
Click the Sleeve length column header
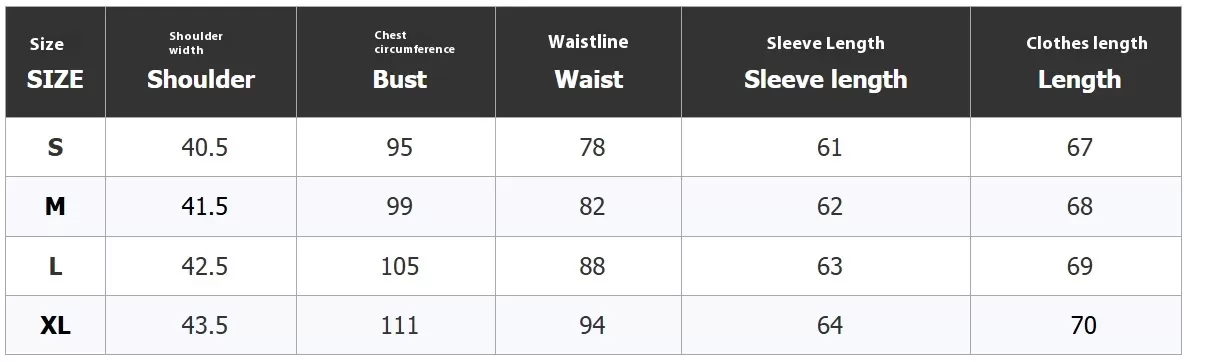point(826,63)
